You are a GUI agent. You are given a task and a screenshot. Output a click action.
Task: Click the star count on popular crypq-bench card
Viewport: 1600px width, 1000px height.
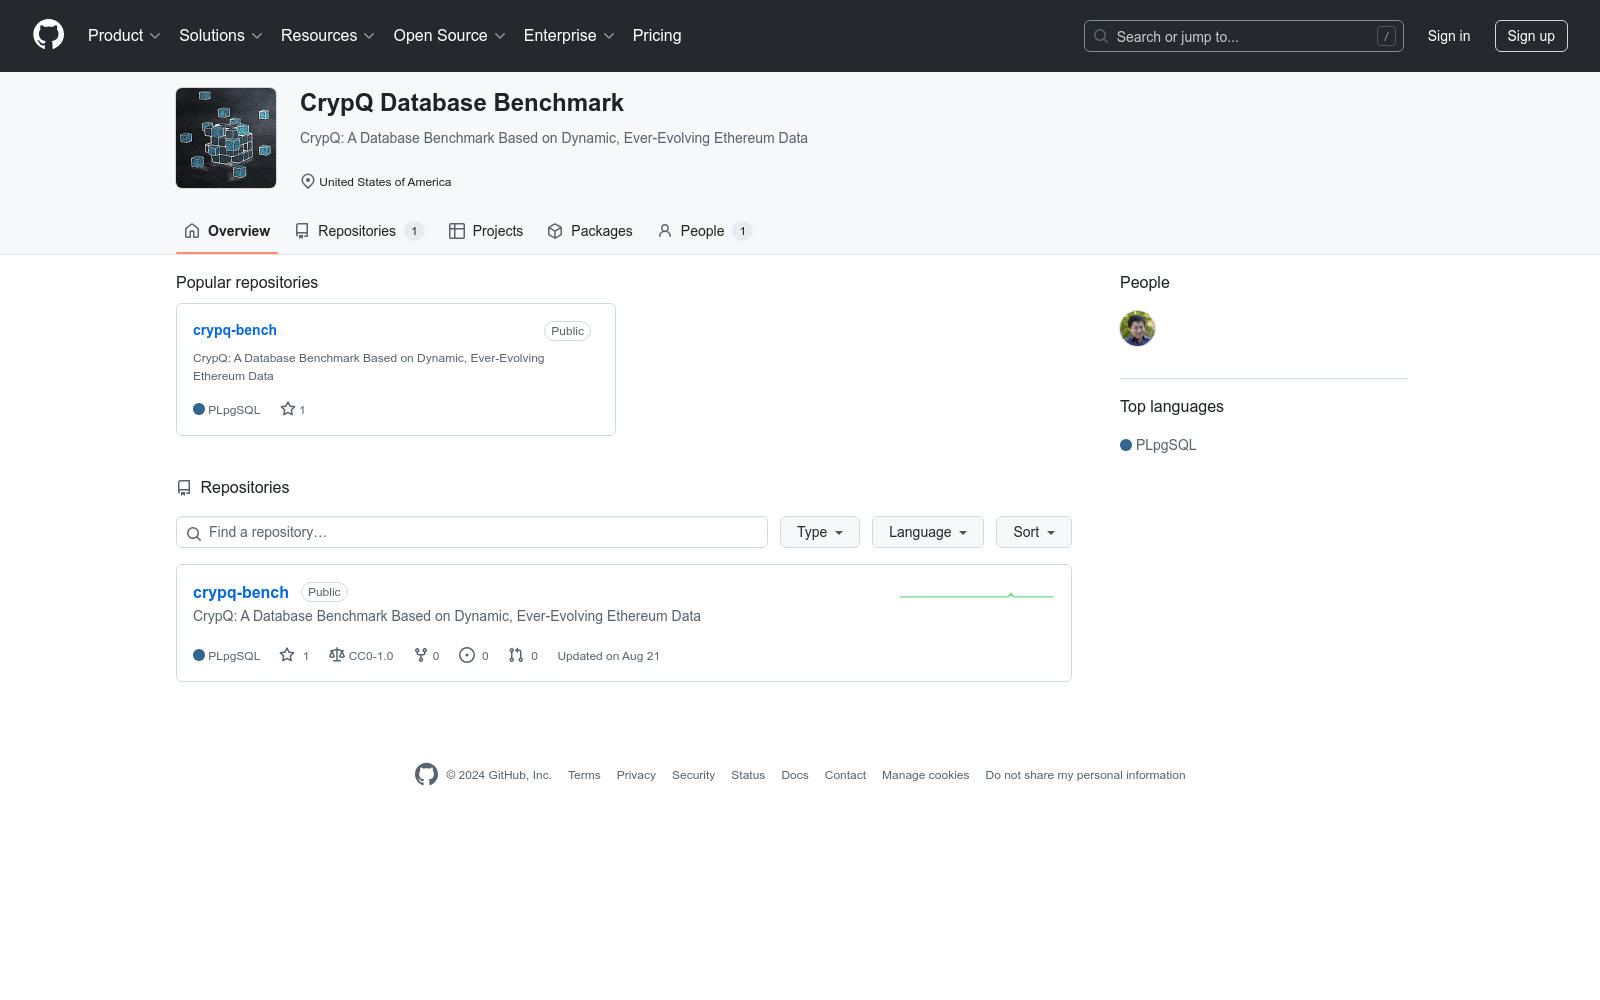[x=293, y=409]
